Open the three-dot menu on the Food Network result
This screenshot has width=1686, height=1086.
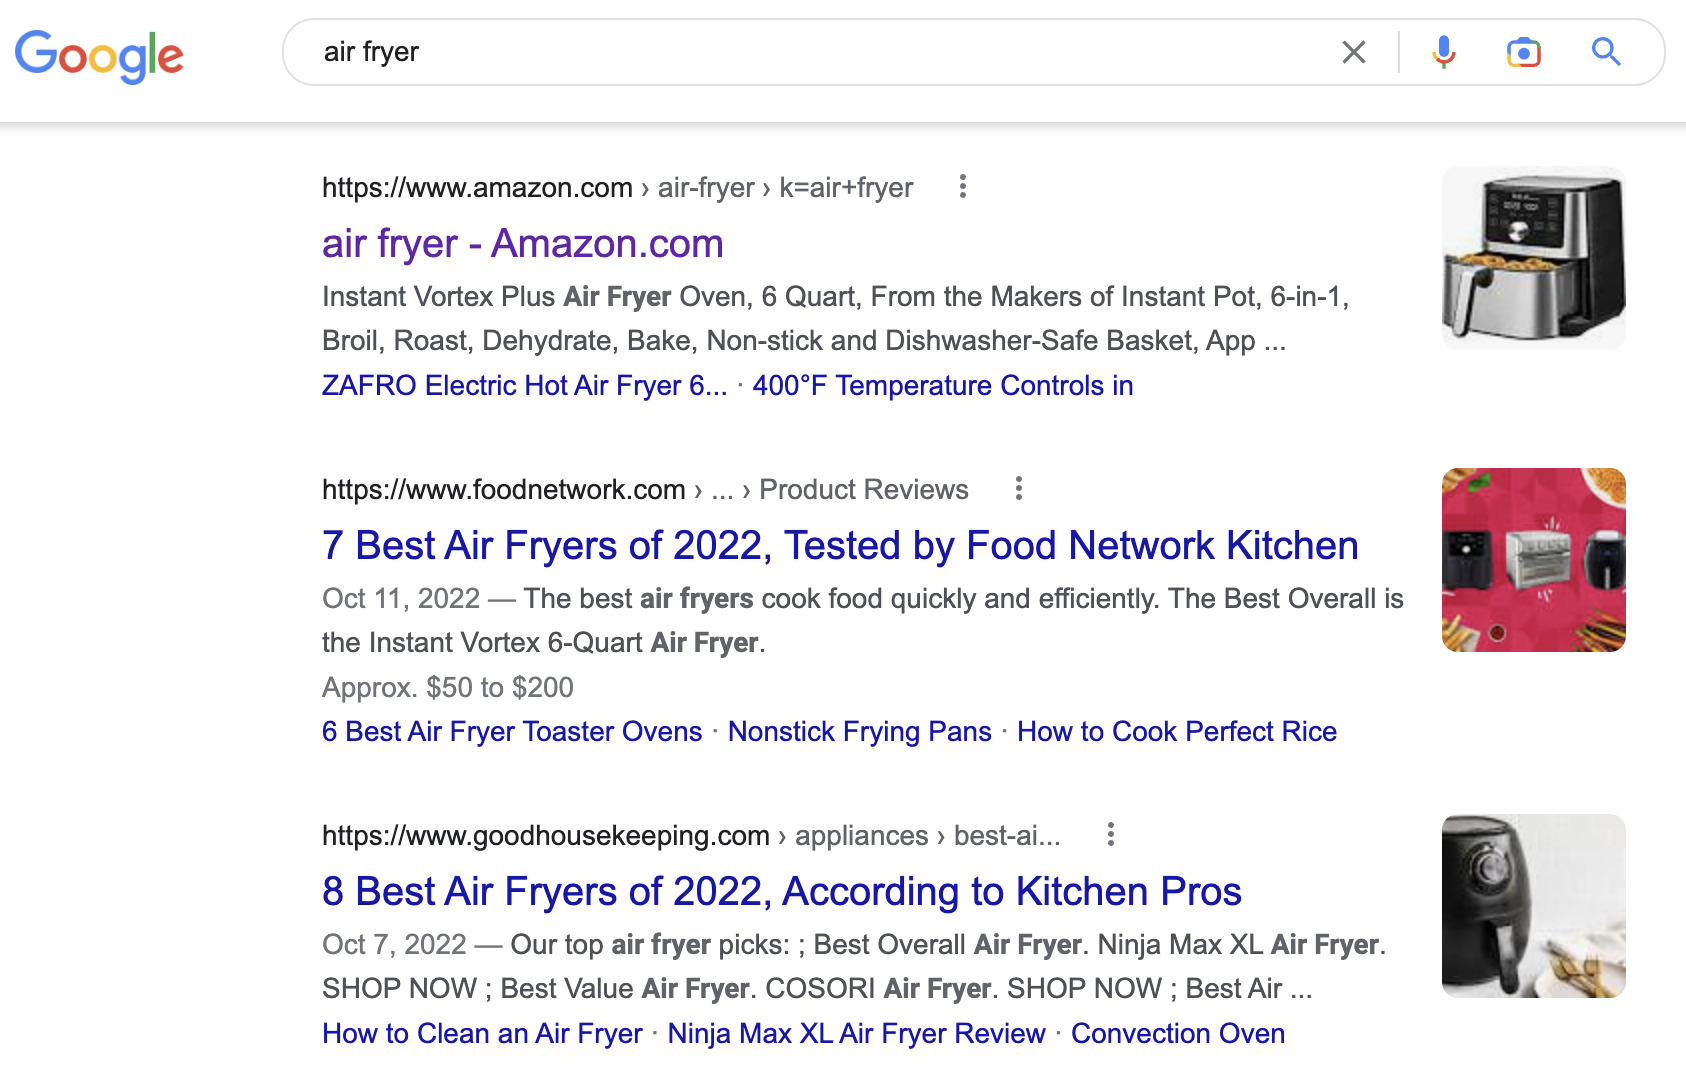[x=1018, y=489]
